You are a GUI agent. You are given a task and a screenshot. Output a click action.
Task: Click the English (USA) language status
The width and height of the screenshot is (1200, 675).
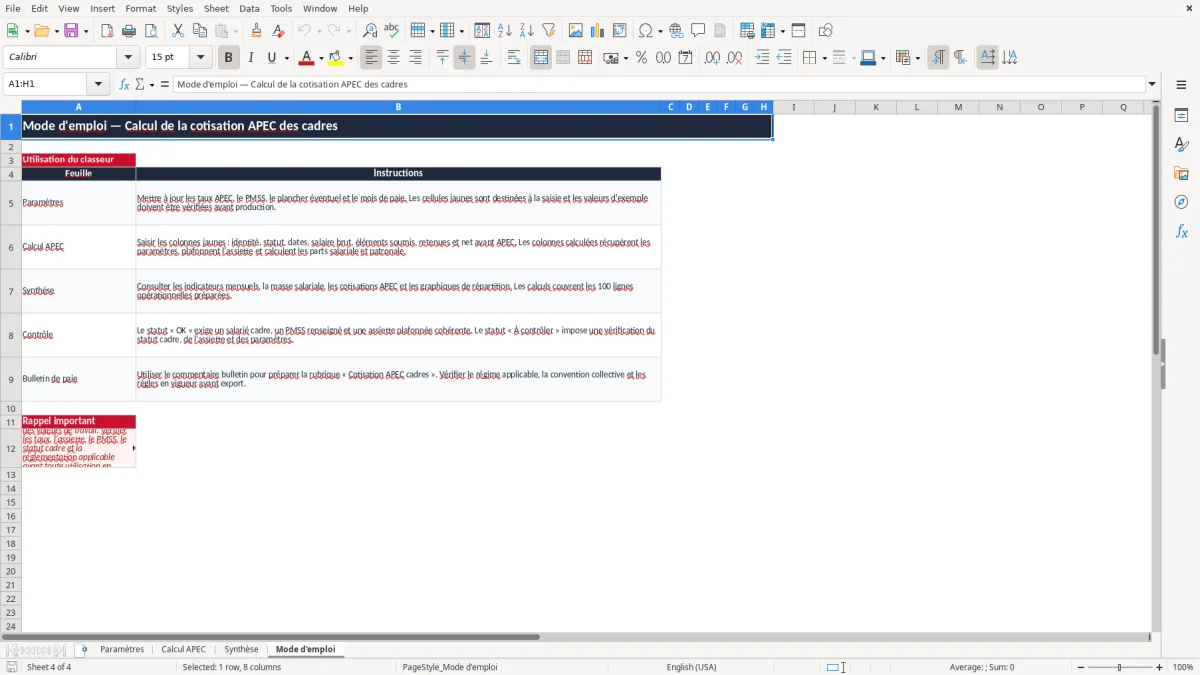pos(691,667)
